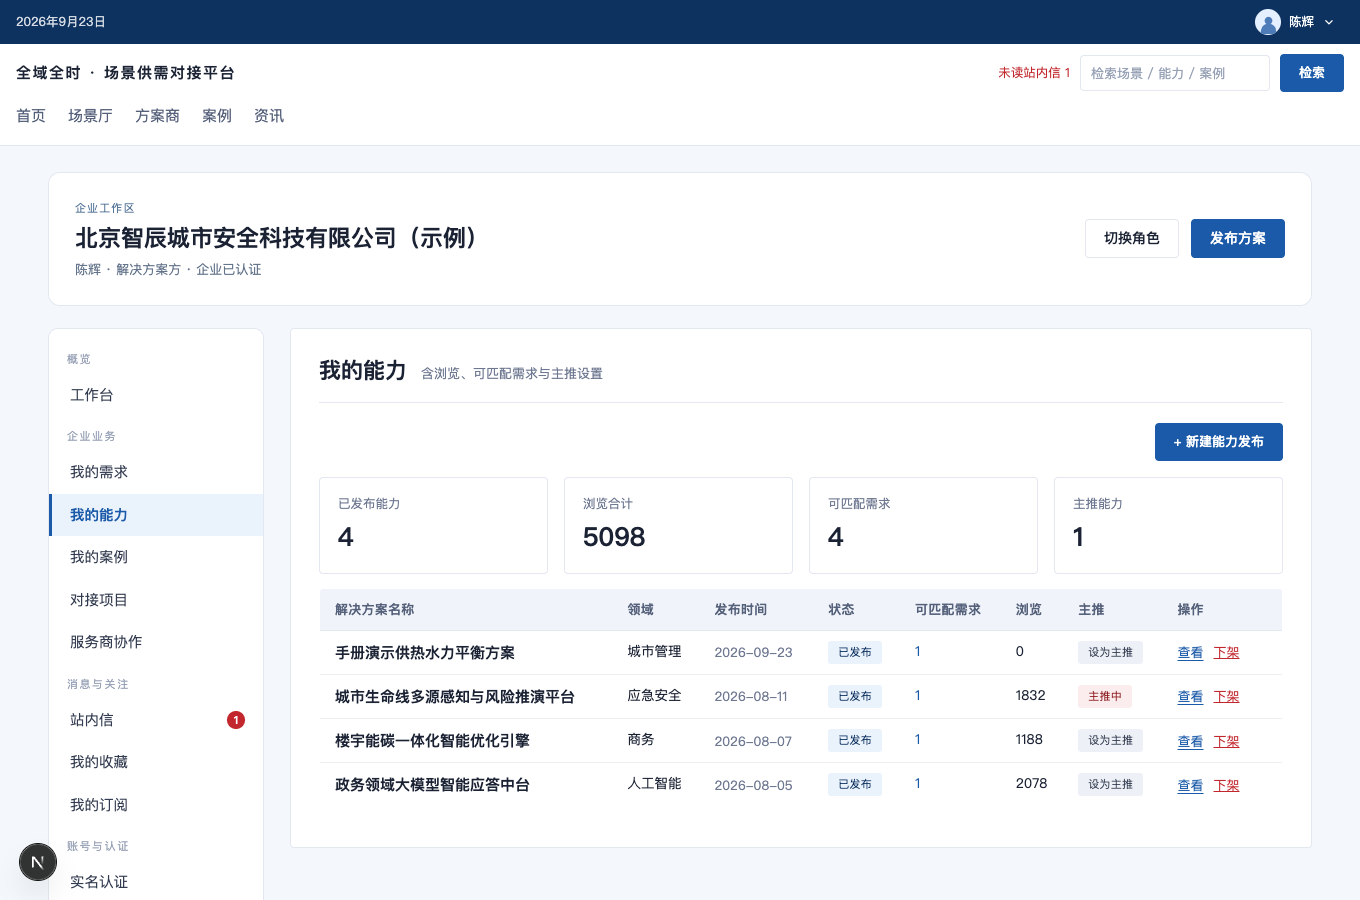Image resolution: width=1360 pixels, height=900 pixels.
Task: Click the name 手册演示供热水力平衡方案
Action: 425,653
